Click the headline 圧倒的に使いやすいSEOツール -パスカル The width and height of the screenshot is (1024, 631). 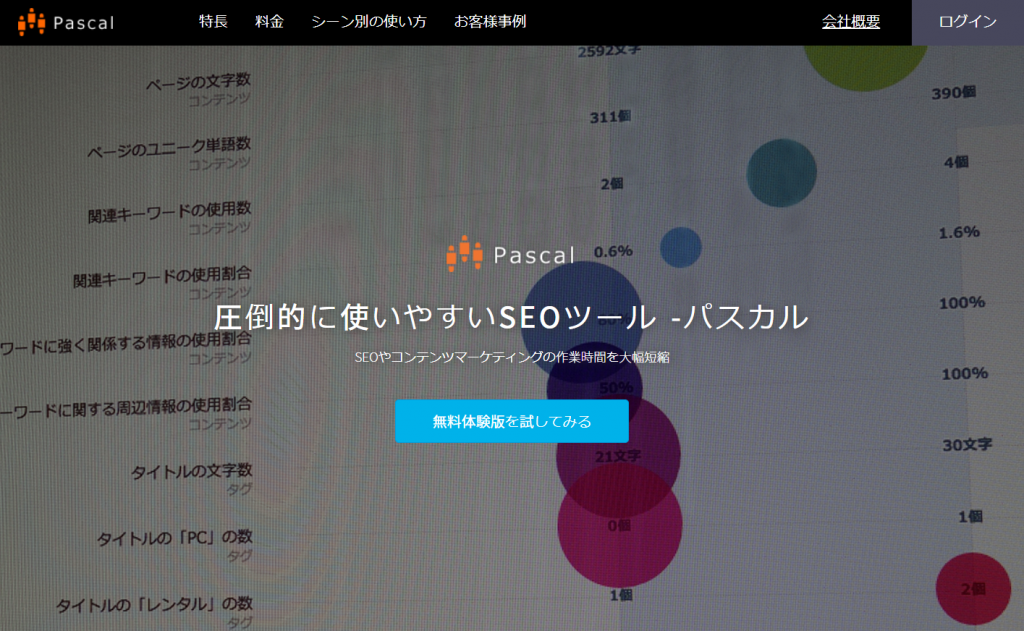[x=511, y=317]
